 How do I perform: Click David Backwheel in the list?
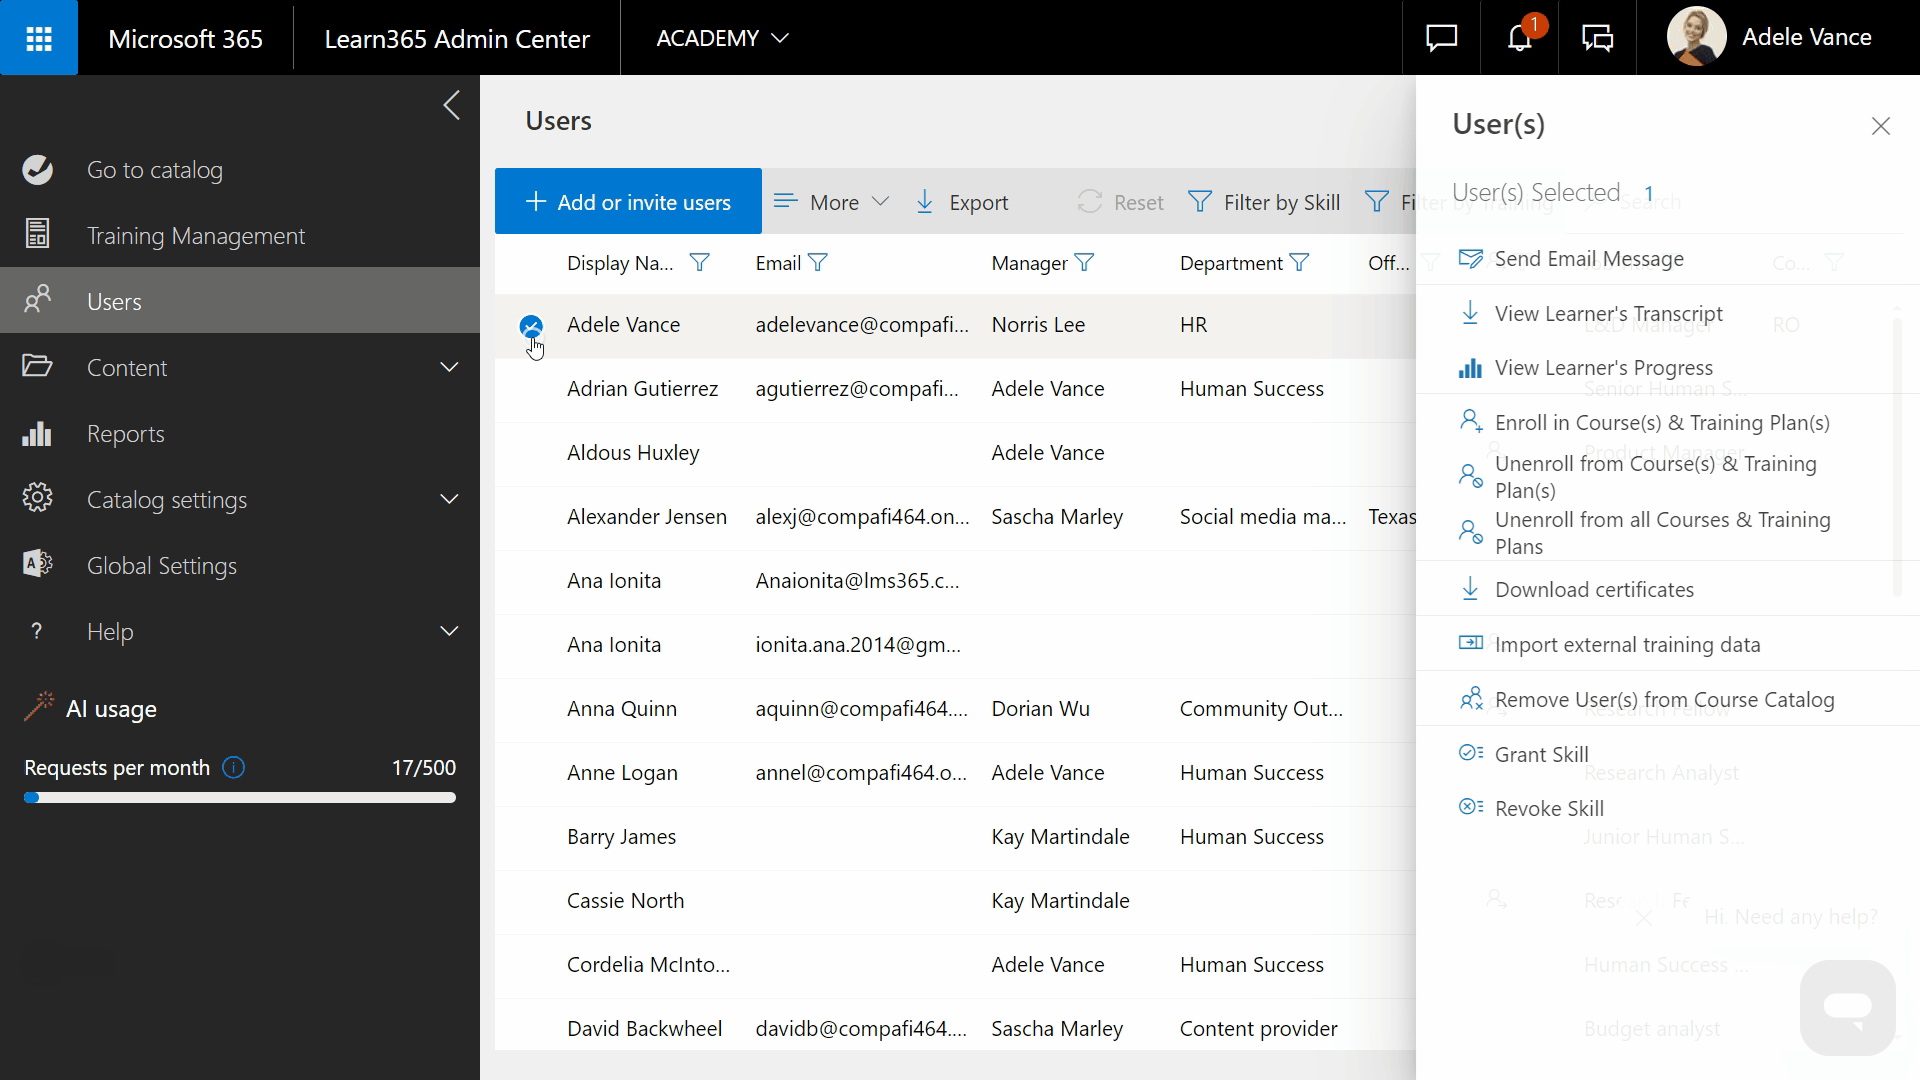pyautogui.click(x=644, y=1029)
